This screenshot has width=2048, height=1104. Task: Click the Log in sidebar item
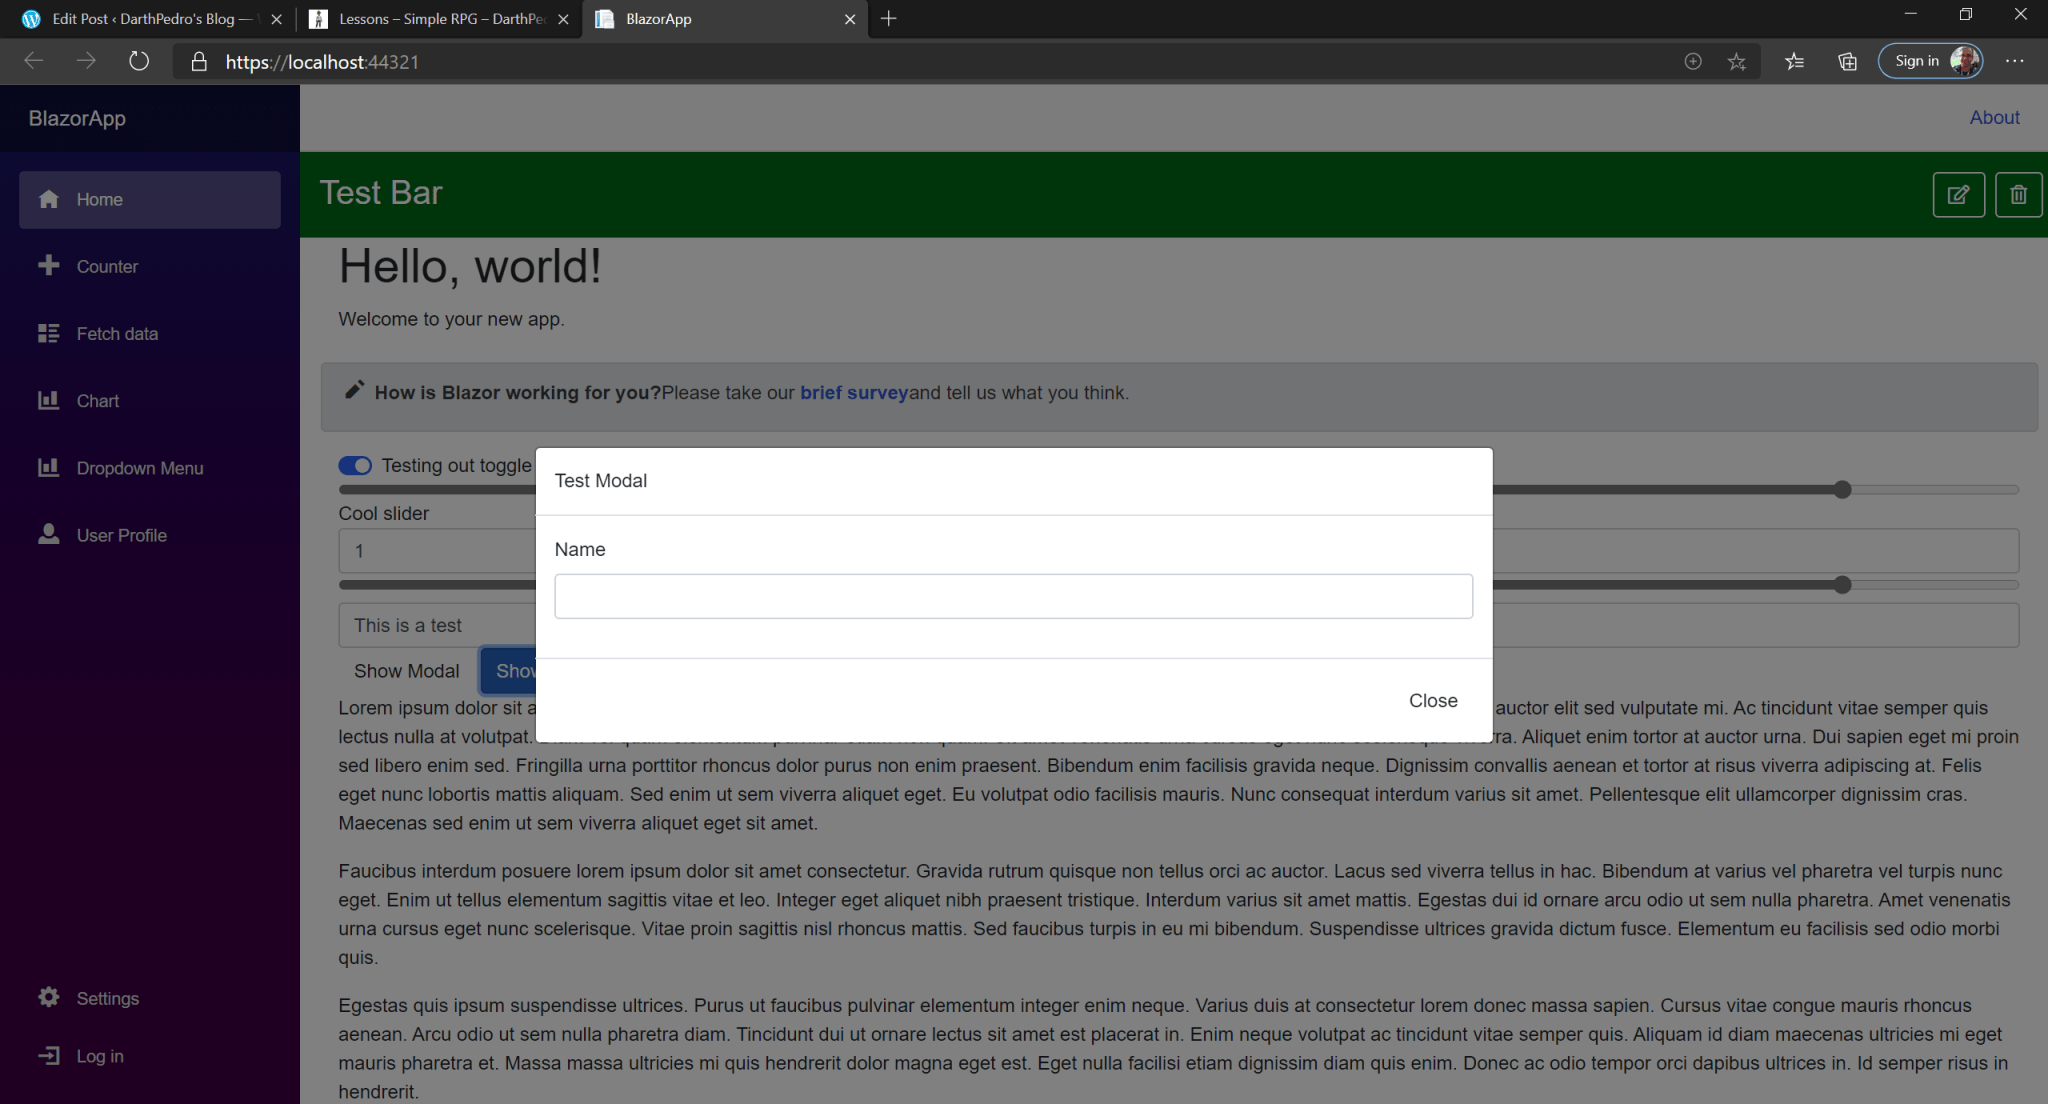(x=100, y=1055)
